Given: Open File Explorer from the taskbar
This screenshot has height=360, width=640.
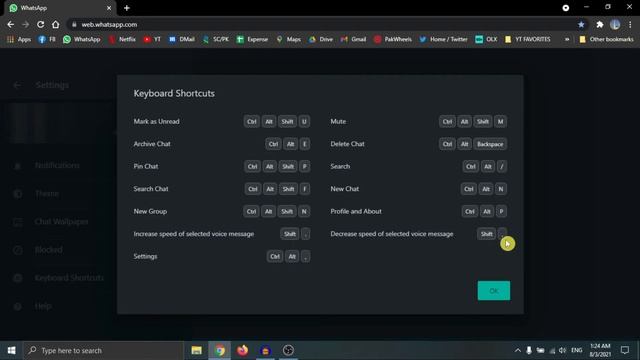Looking at the screenshot, I should 196,351.
